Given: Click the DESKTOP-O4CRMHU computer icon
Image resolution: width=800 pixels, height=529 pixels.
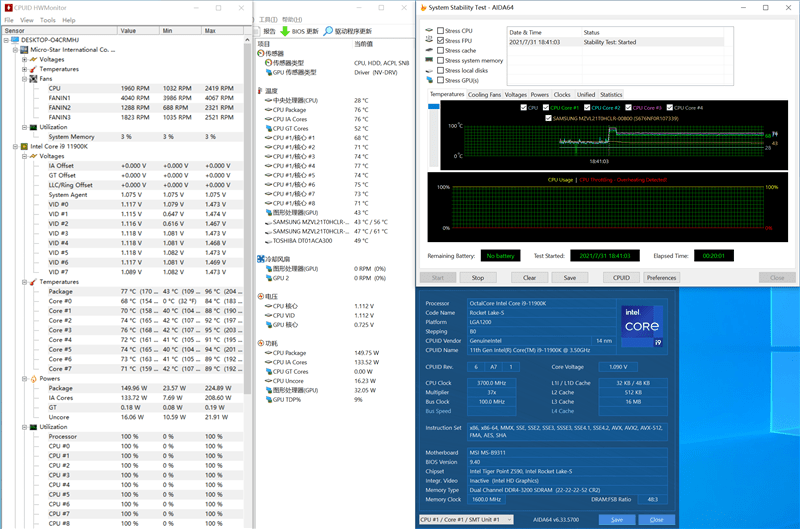Looking at the screenshot, I should [15, 40].
